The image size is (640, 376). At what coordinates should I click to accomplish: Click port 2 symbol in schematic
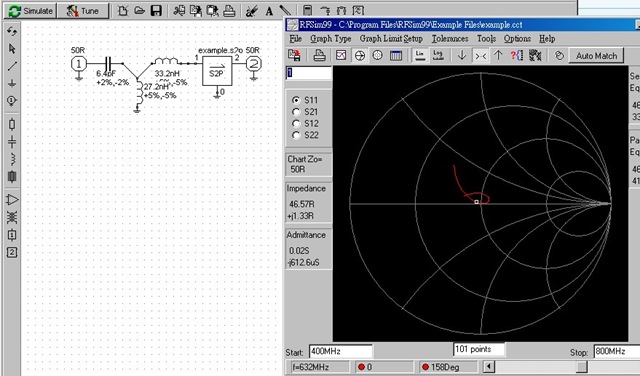pos(253,64)
